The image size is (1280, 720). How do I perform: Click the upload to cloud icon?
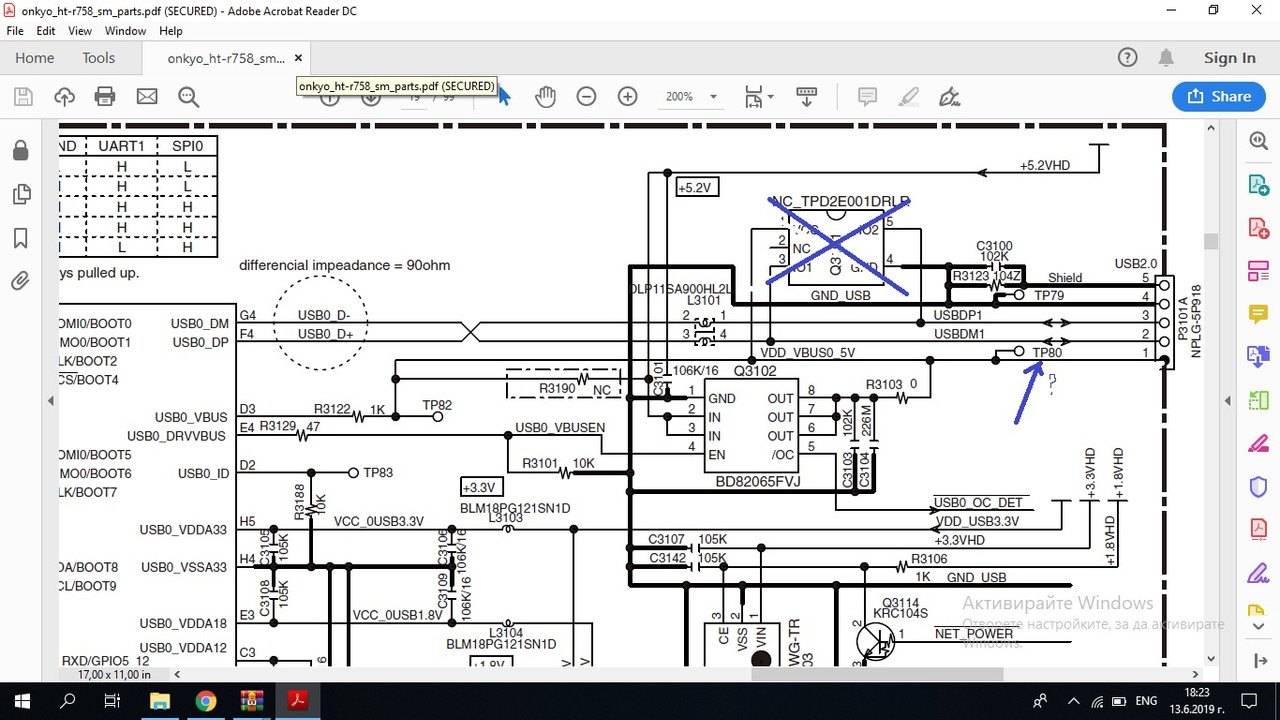(65, 97)
